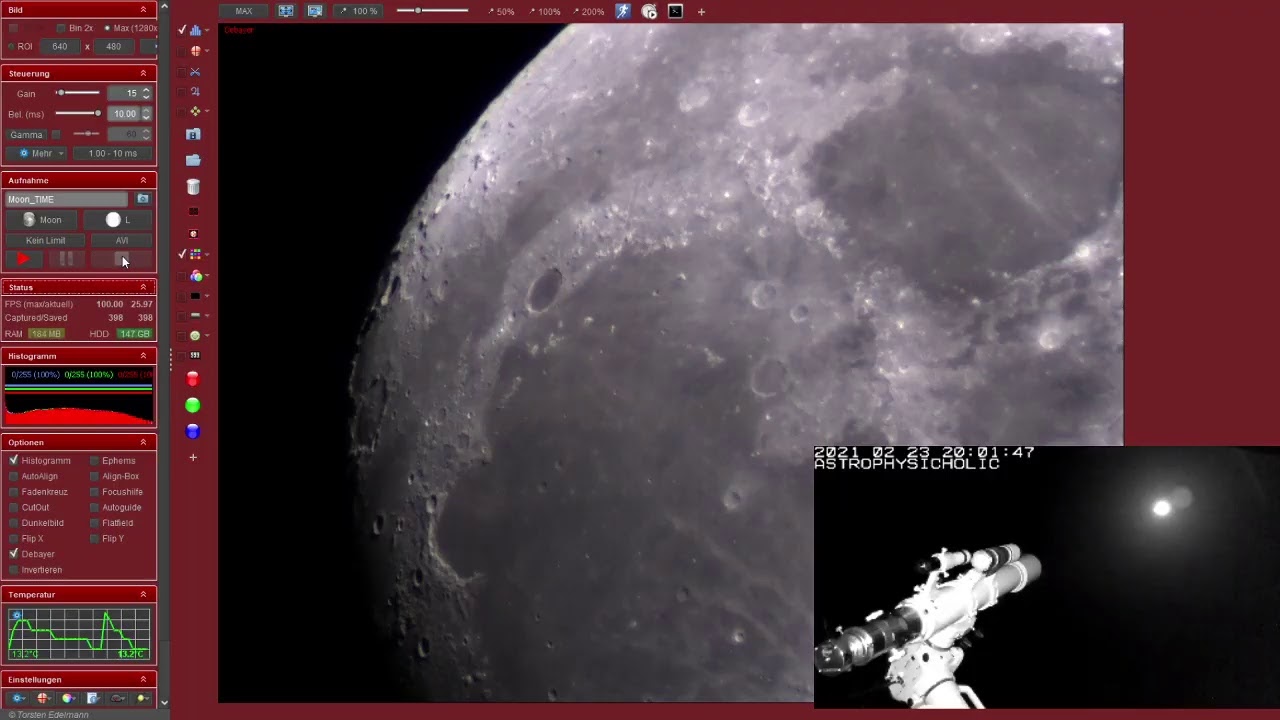Click the MAX button in top bar

pyautogui.click(x=244, y=11)
